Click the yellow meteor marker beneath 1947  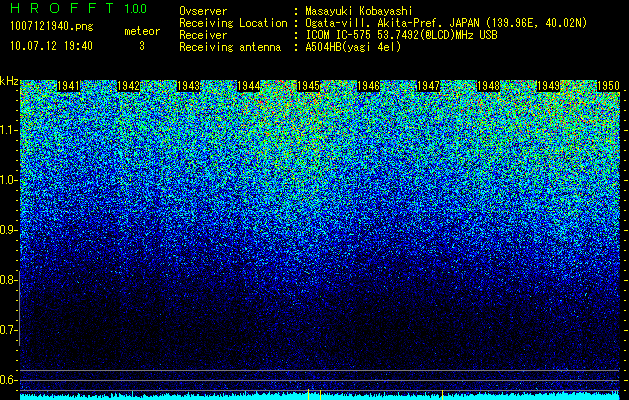(442, 394)
